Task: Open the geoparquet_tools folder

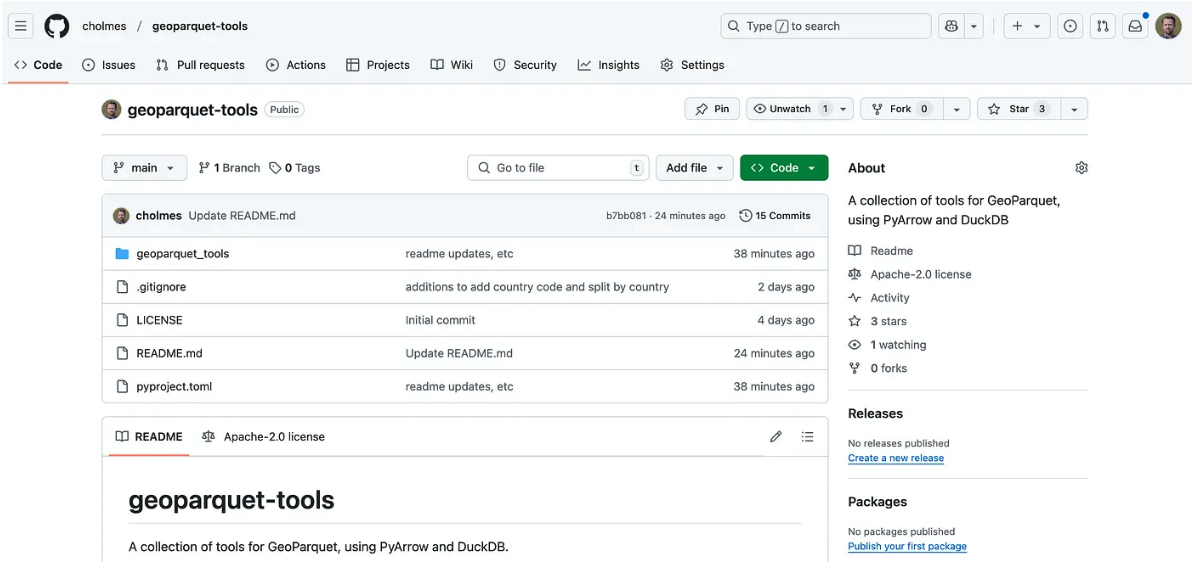Action: pyautogui.click(x=182, y=254)
